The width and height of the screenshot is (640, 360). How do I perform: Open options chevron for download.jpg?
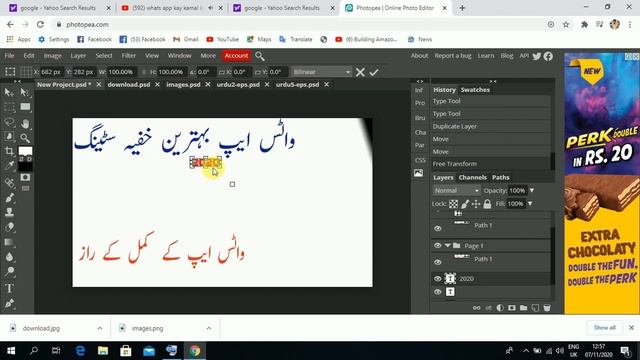coord(100,328)
